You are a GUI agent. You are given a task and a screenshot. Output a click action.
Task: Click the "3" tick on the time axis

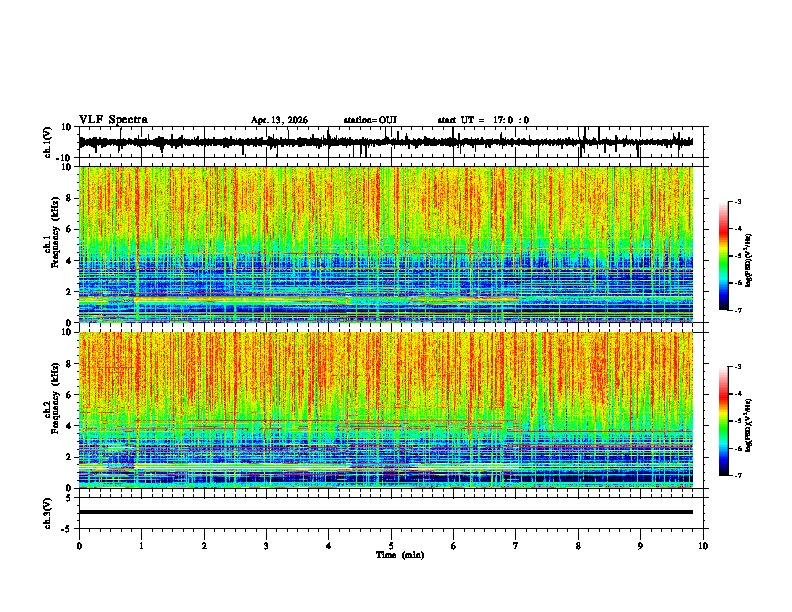coord(266,546)
